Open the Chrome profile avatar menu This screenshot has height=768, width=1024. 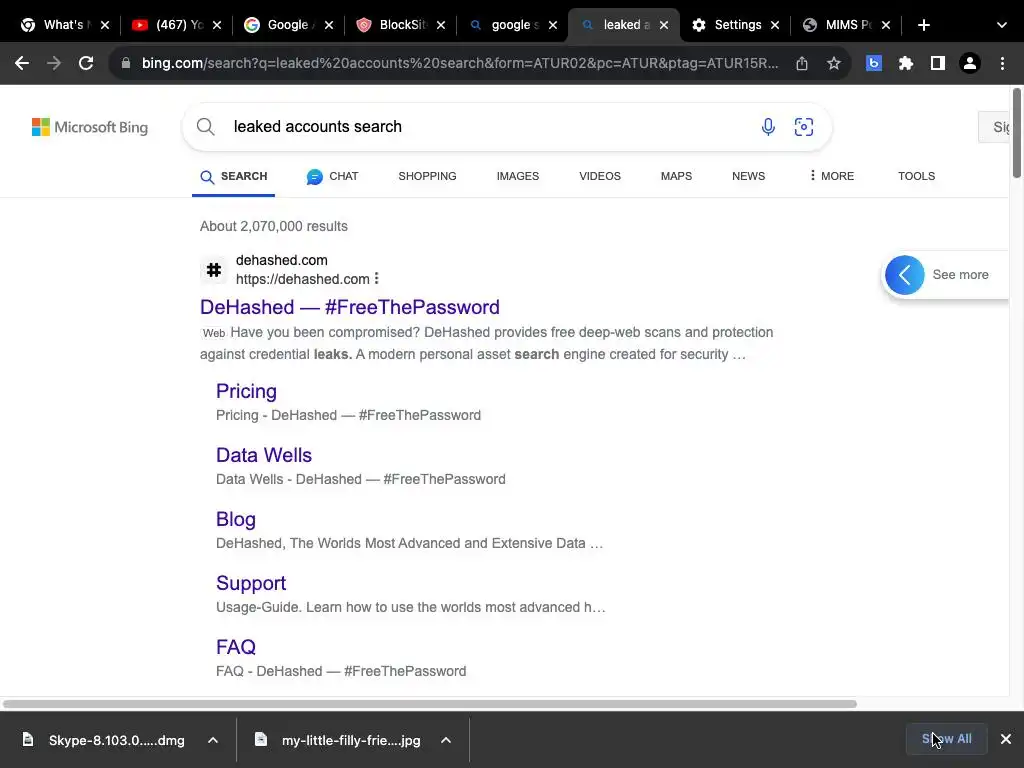click(x=970, y=63)
